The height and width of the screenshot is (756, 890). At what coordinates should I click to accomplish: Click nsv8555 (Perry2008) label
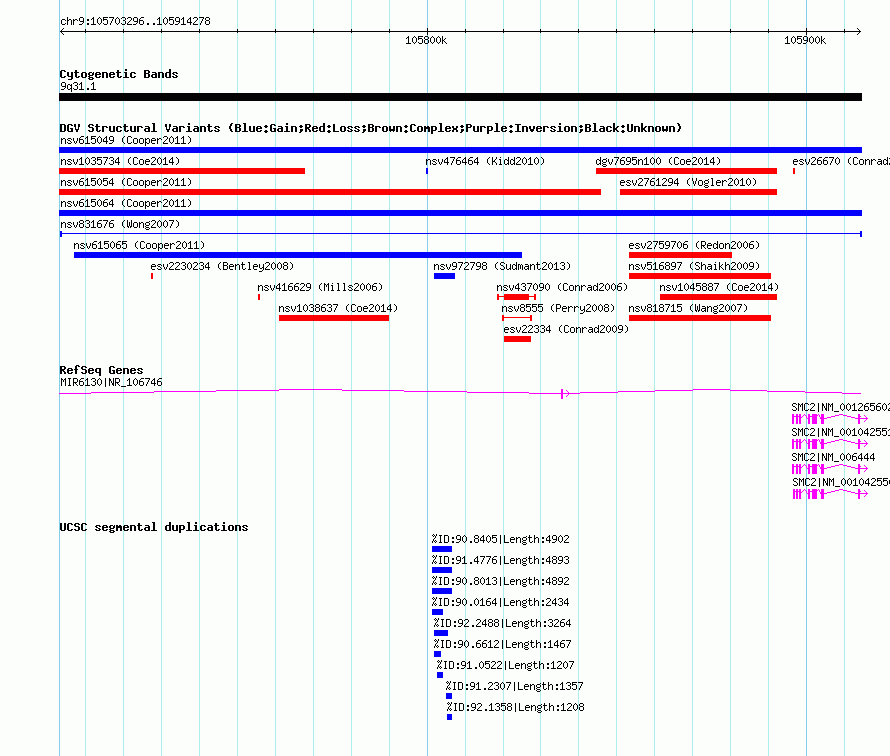(x=558, y=308)
